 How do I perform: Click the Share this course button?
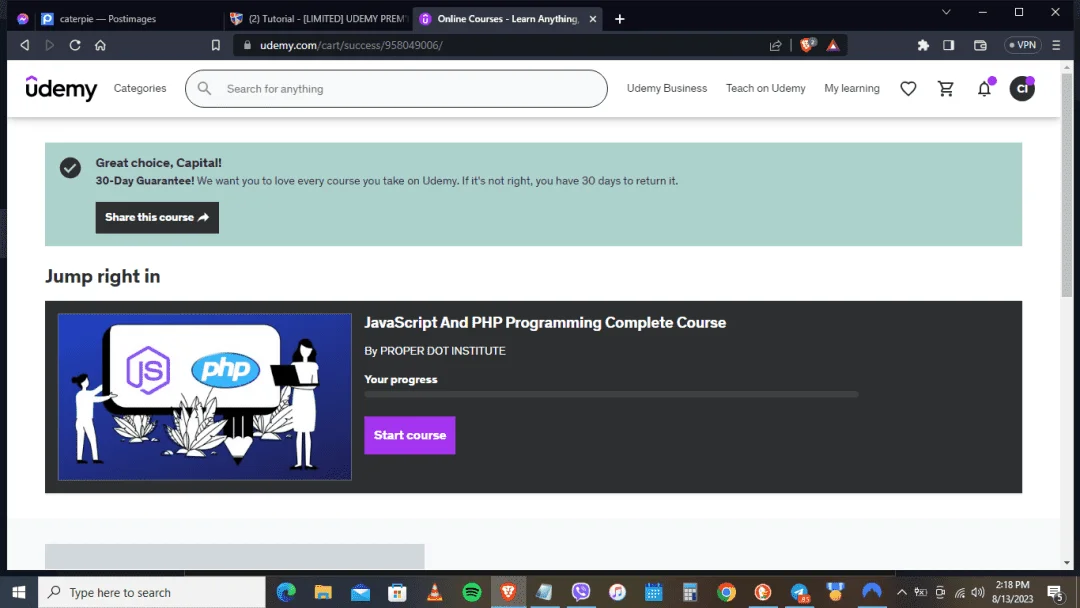pyautogui.click(x=157, y=218)
